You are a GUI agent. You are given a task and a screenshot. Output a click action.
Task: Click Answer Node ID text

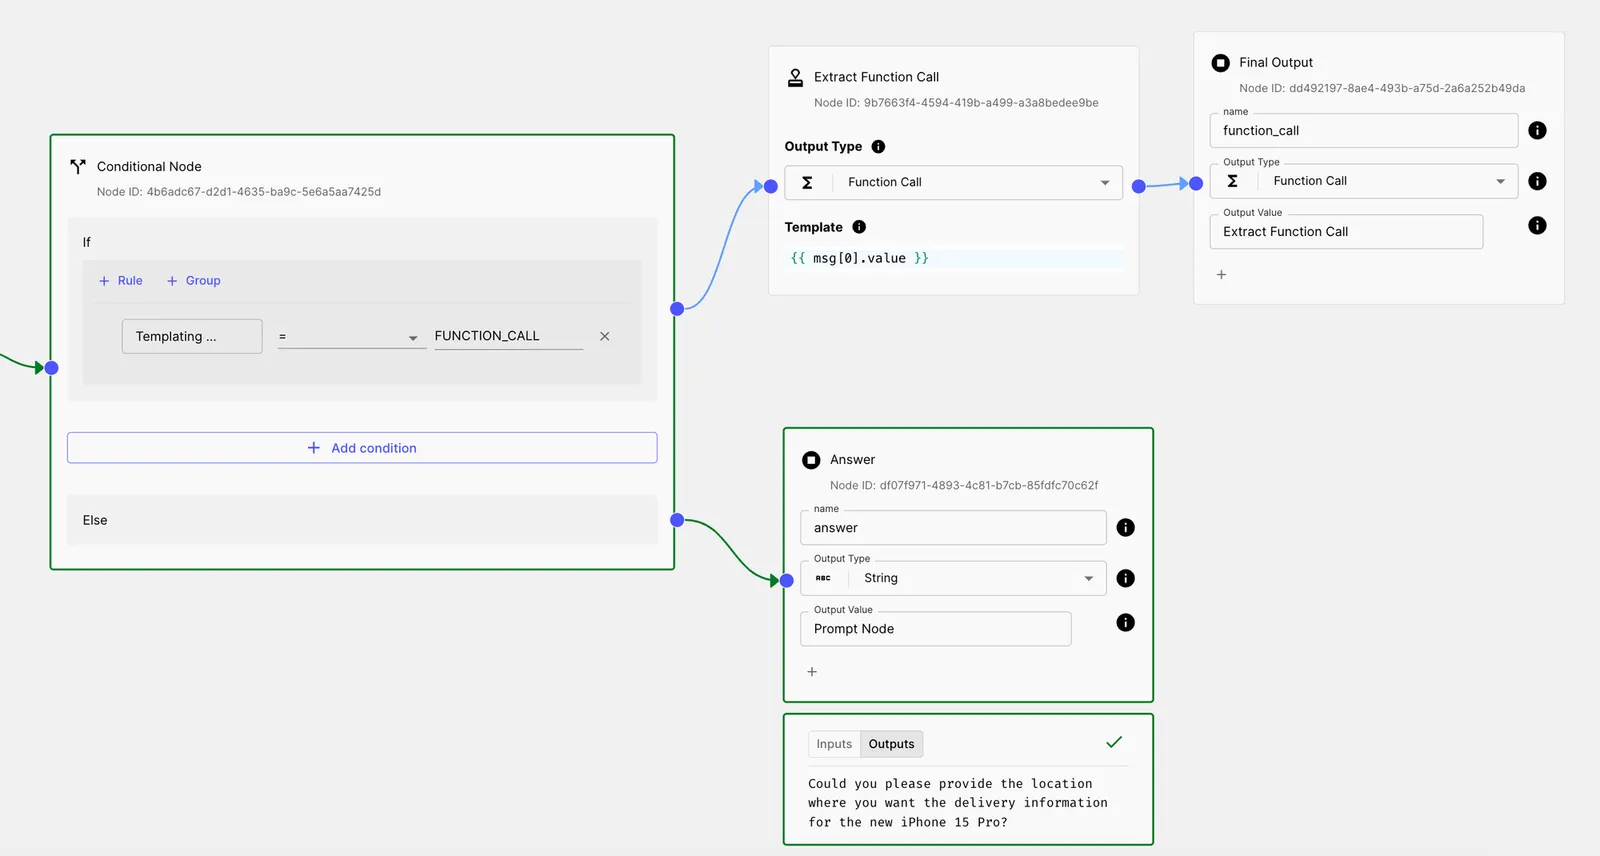964,486
